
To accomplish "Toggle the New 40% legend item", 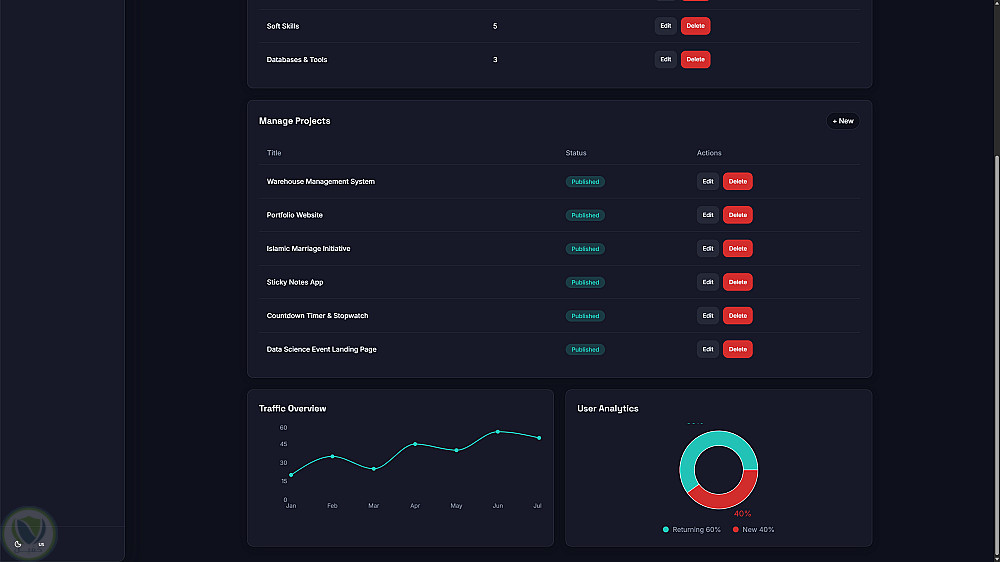I will [x=753, y=529].
